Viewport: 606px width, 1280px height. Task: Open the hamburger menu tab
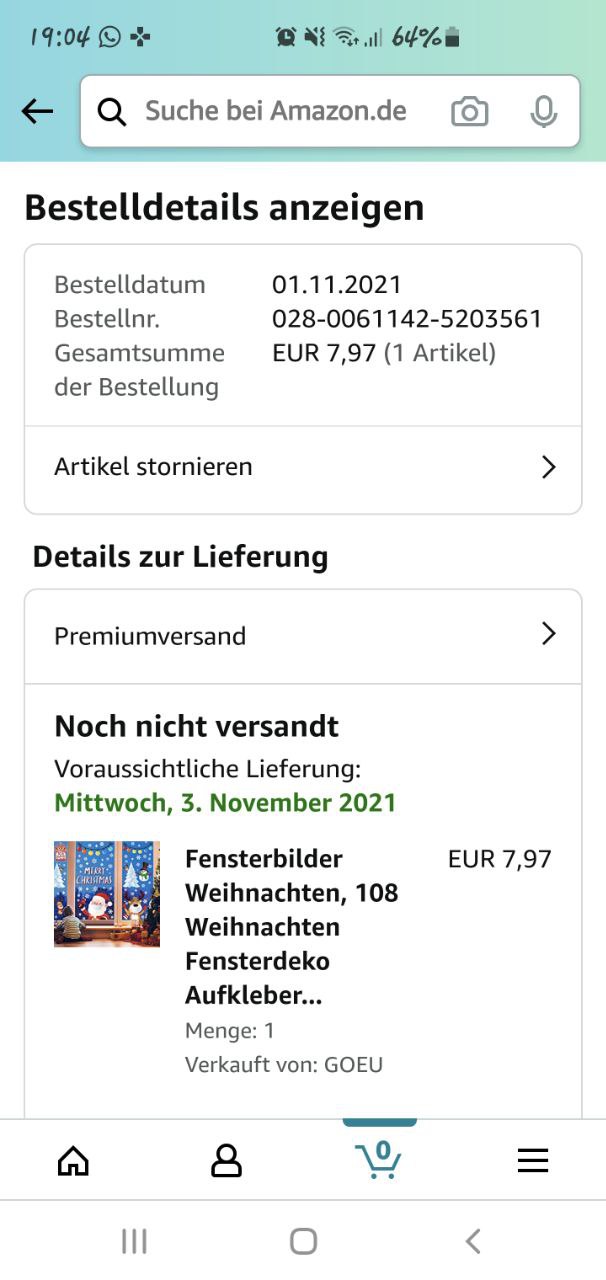point(532,1160)
